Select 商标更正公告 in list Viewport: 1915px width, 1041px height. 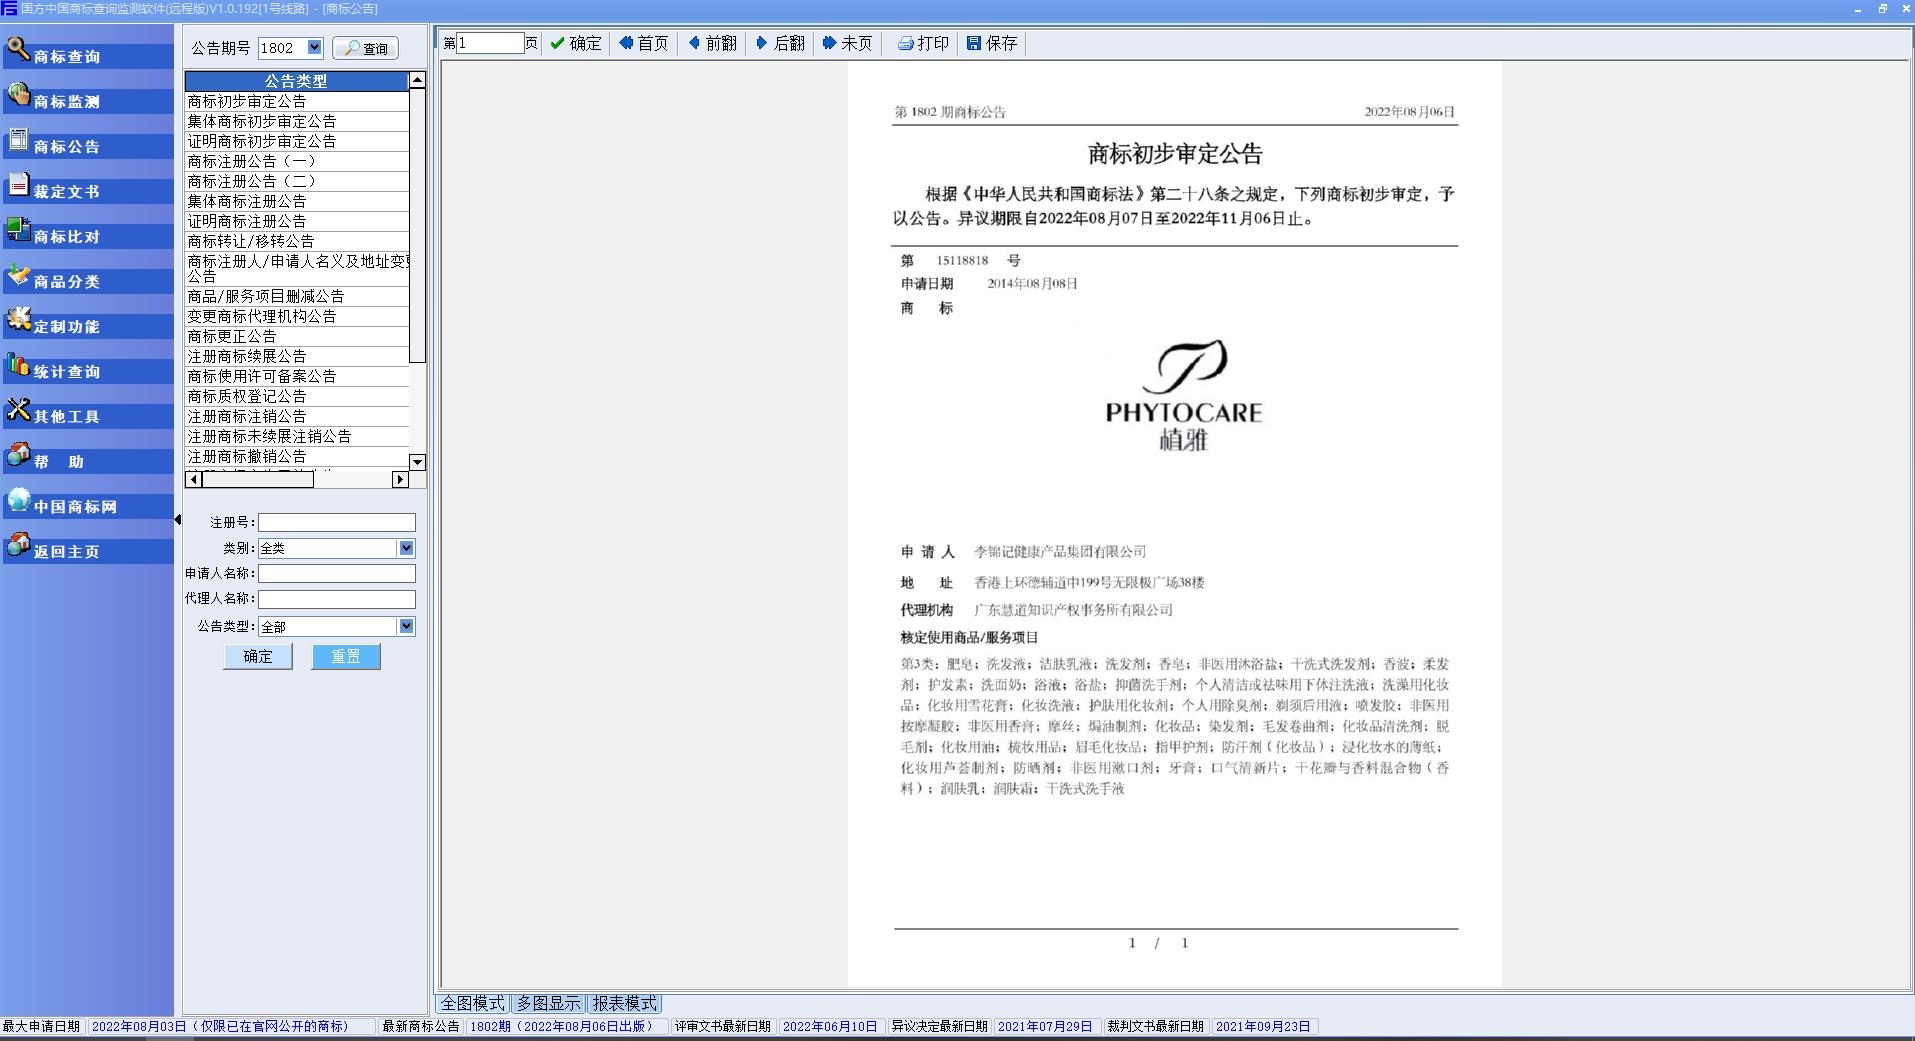[297, 336]
